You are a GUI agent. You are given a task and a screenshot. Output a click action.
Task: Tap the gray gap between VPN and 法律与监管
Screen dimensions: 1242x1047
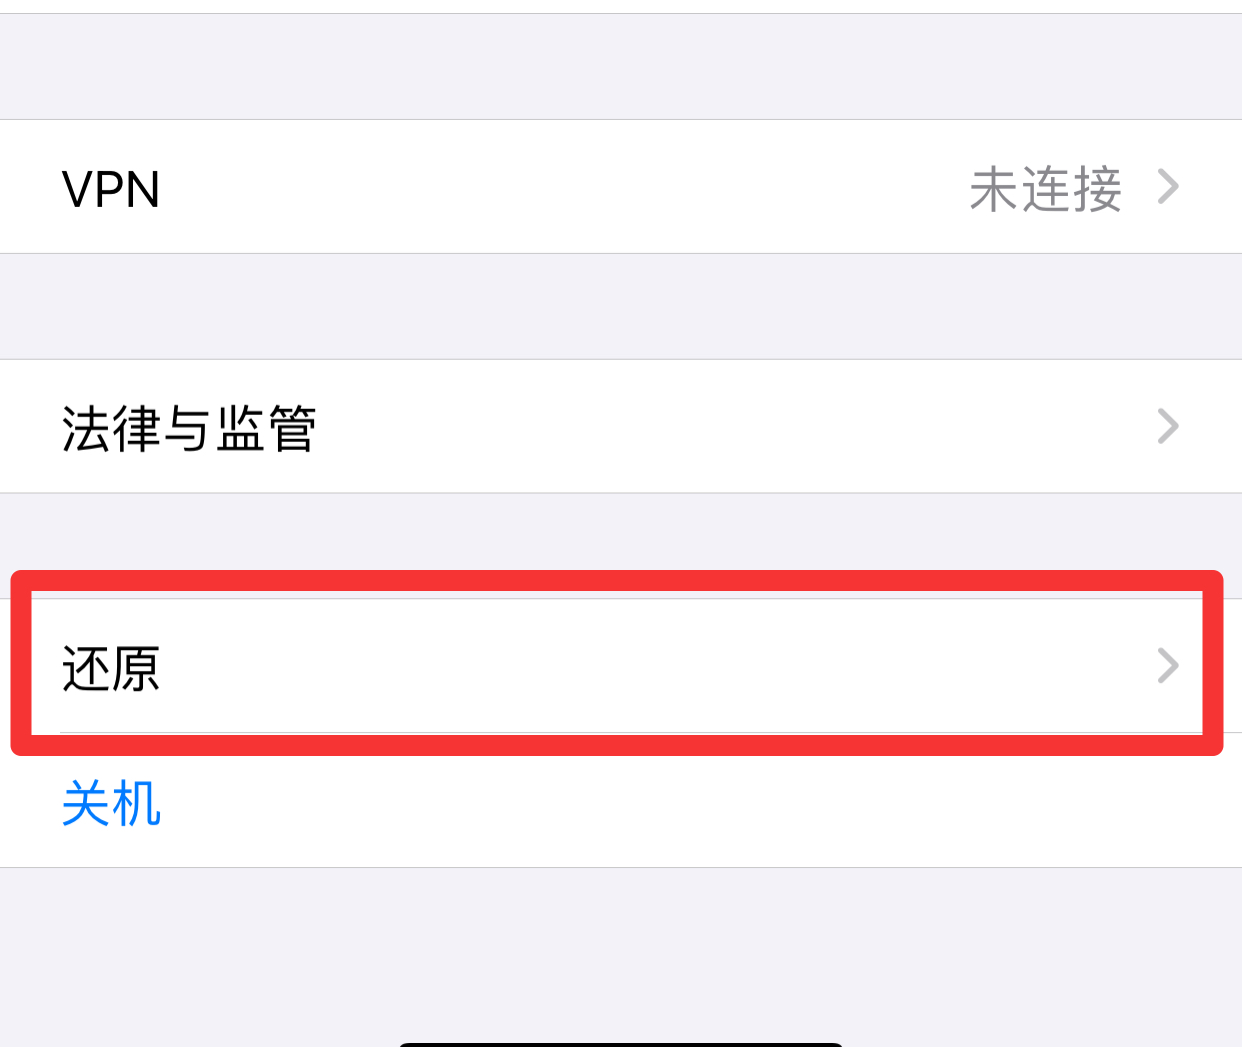pos(621,306)
